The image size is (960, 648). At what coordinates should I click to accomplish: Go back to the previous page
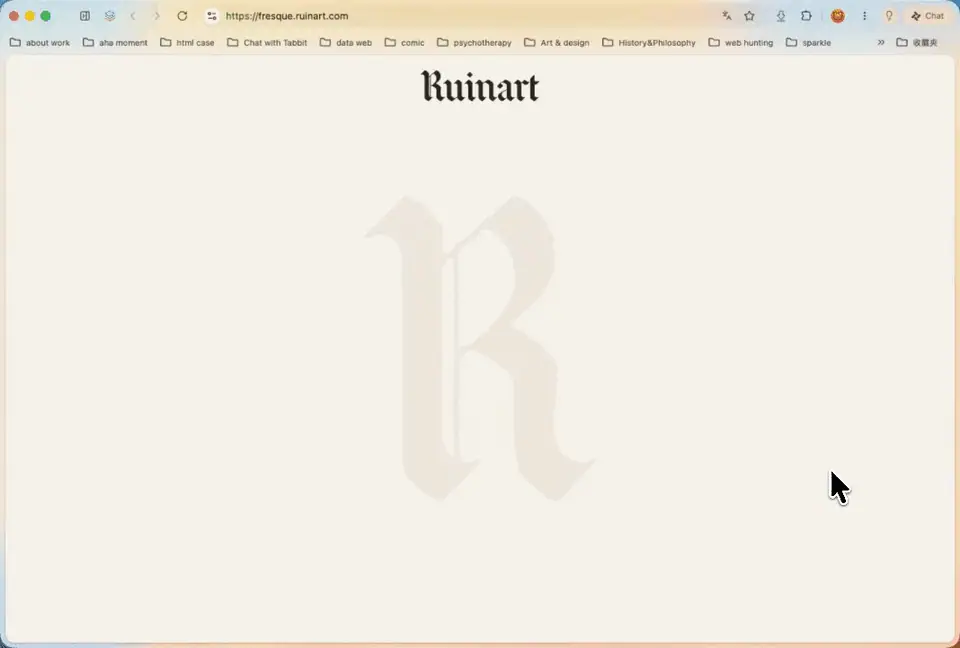pyautogui.click(x=133, y=16)
